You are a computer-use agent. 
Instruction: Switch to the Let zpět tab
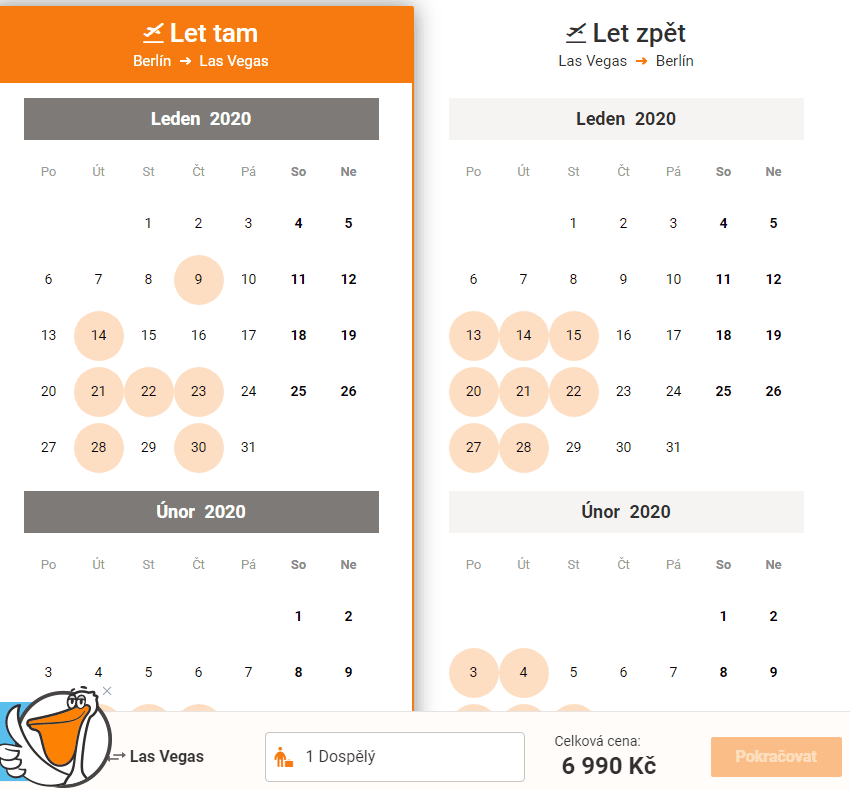click(626, 44)
